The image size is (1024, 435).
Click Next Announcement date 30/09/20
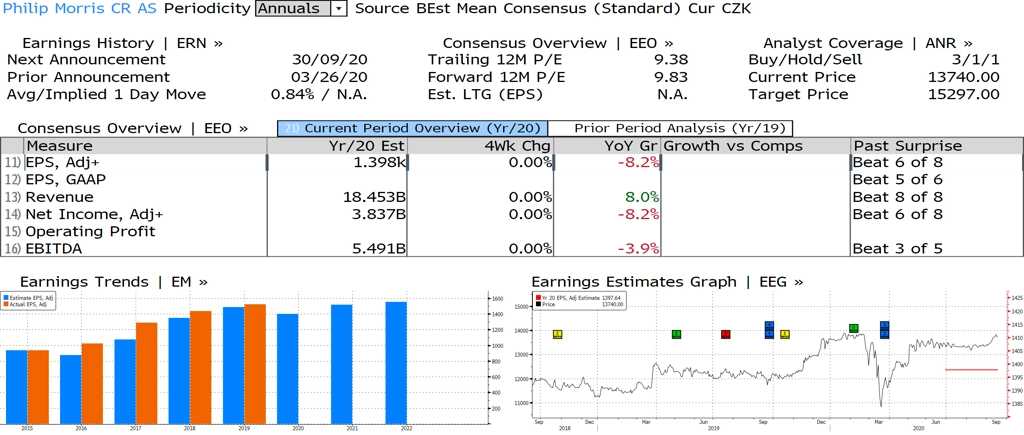330,59
